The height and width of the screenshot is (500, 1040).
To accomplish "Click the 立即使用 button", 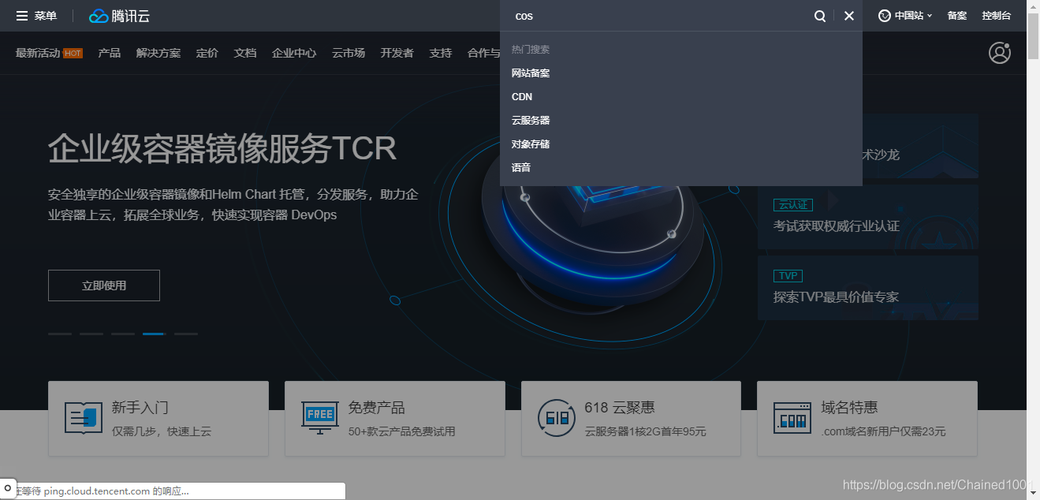I will point(104,286).
